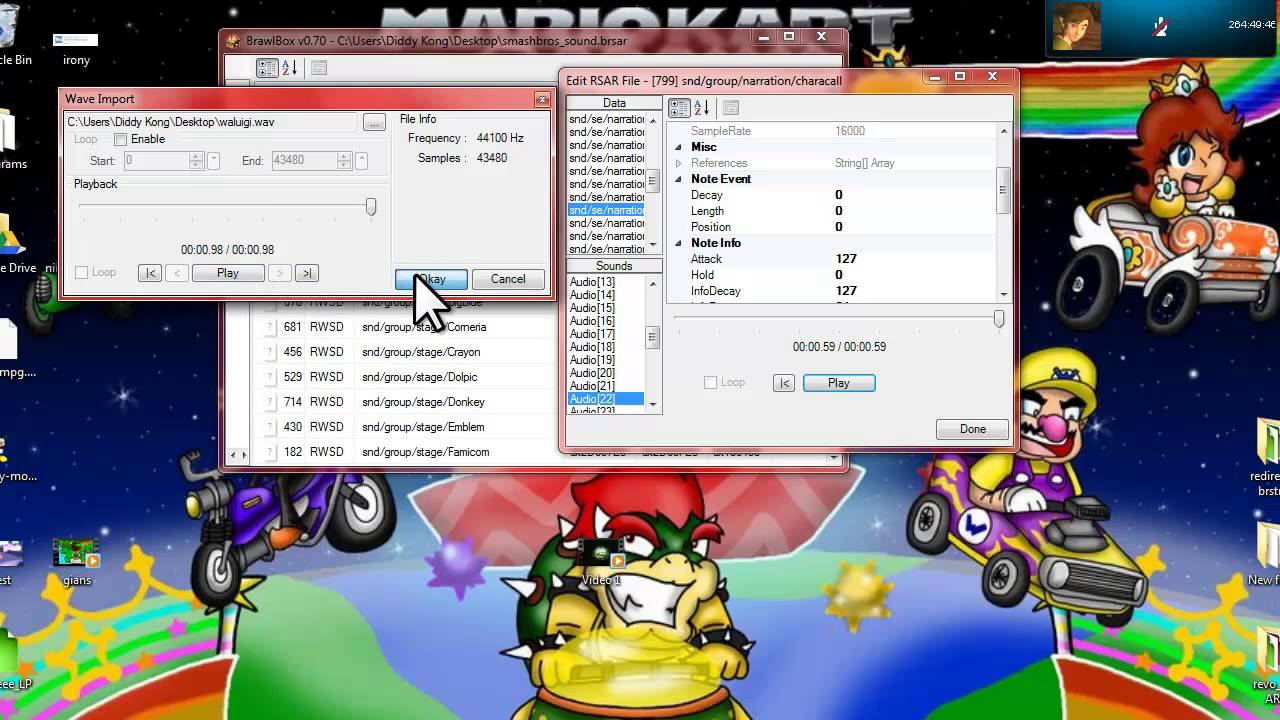
Task: Click scroll-down arrow of Sounds list
Action: (x=653, y=405)
